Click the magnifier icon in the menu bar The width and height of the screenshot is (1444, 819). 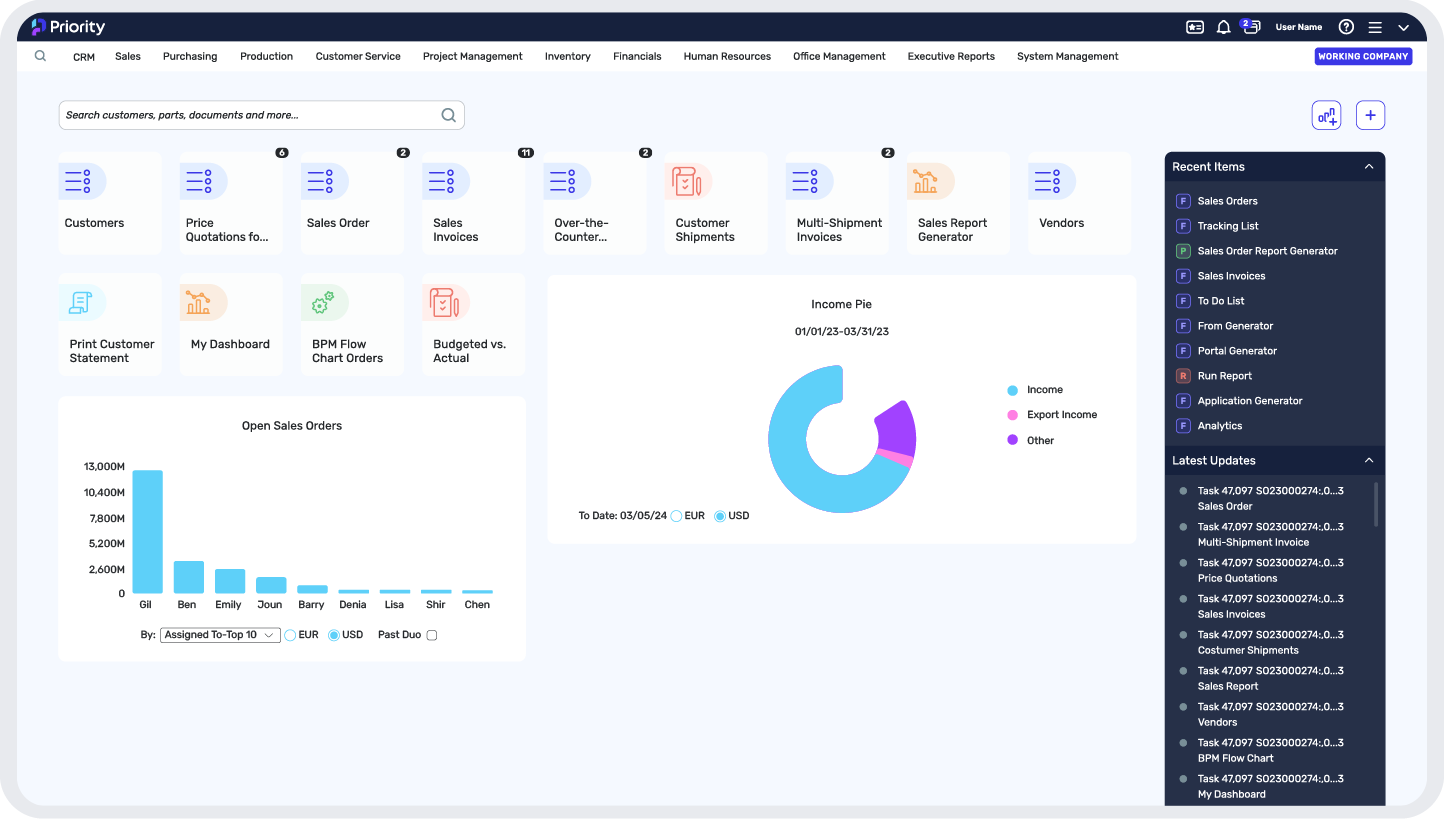point(40,56)
